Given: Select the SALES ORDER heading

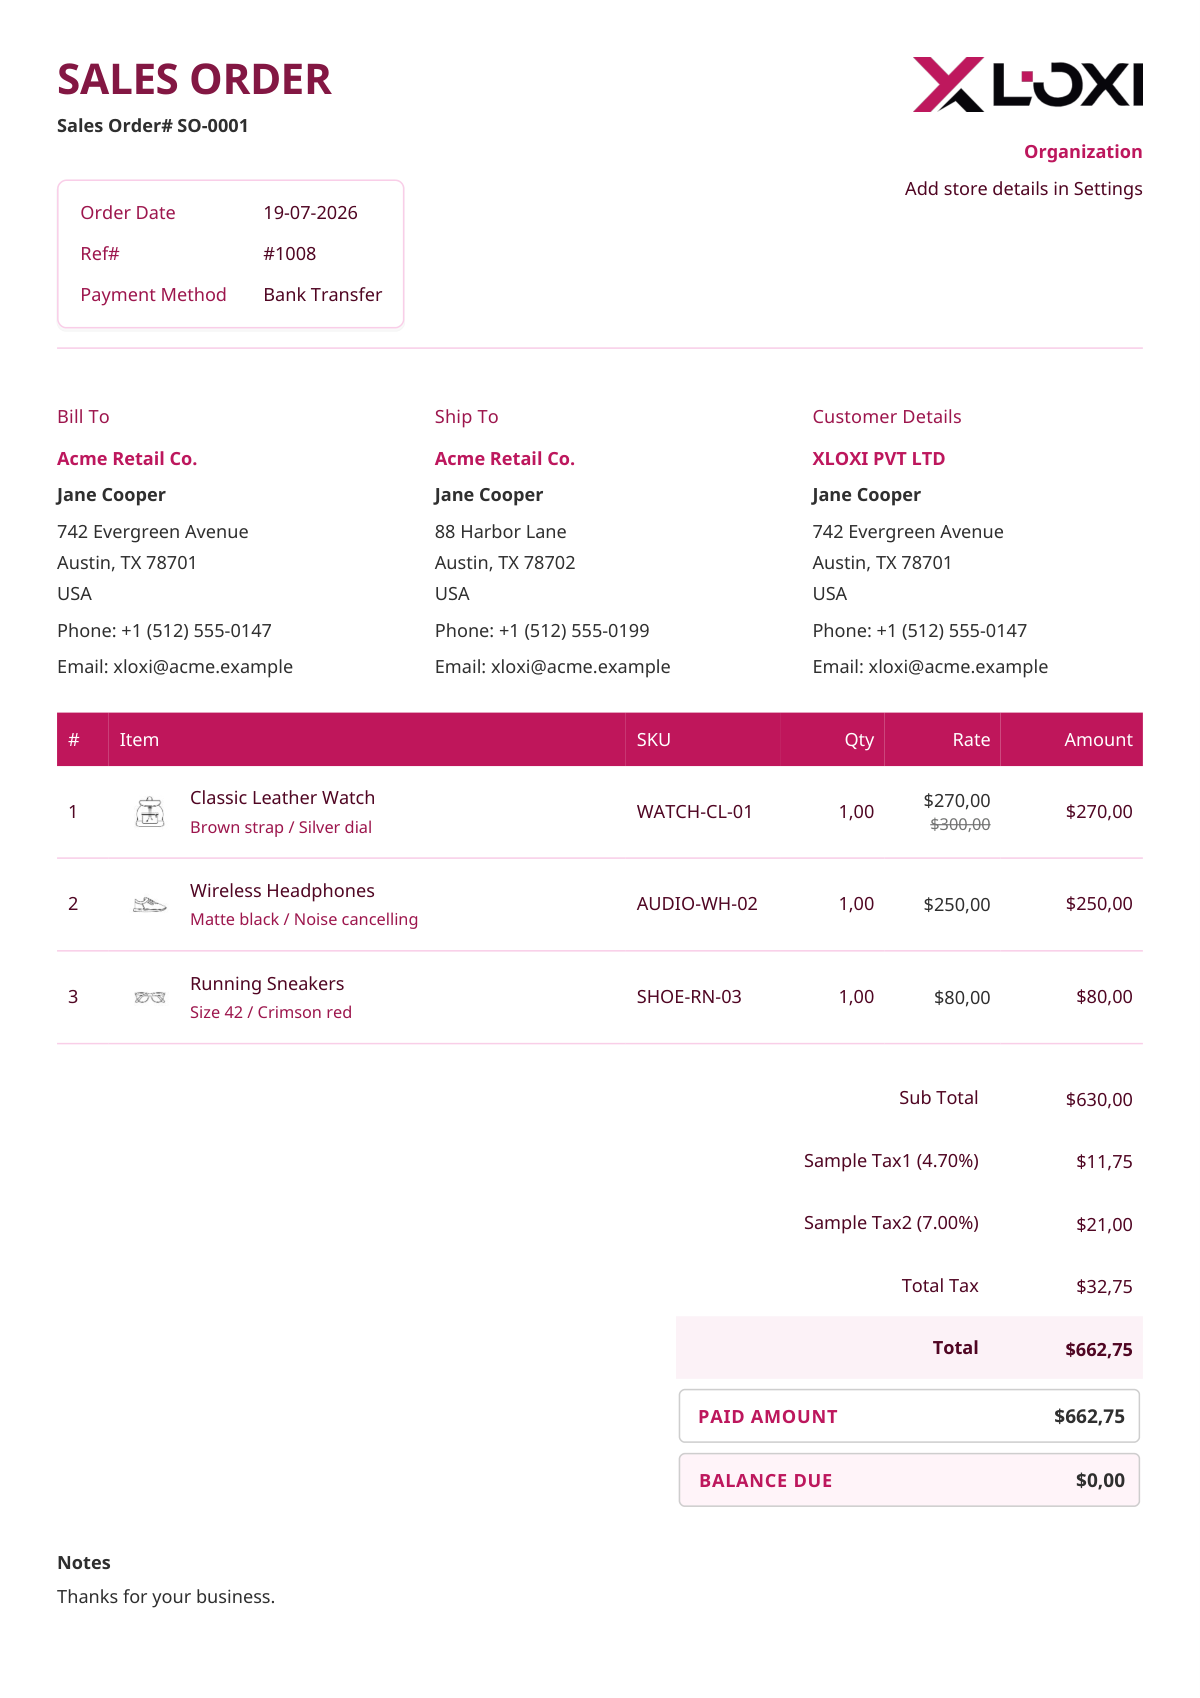Looking at the screenshot, I should pyautogui.click(x=194, y=80).
